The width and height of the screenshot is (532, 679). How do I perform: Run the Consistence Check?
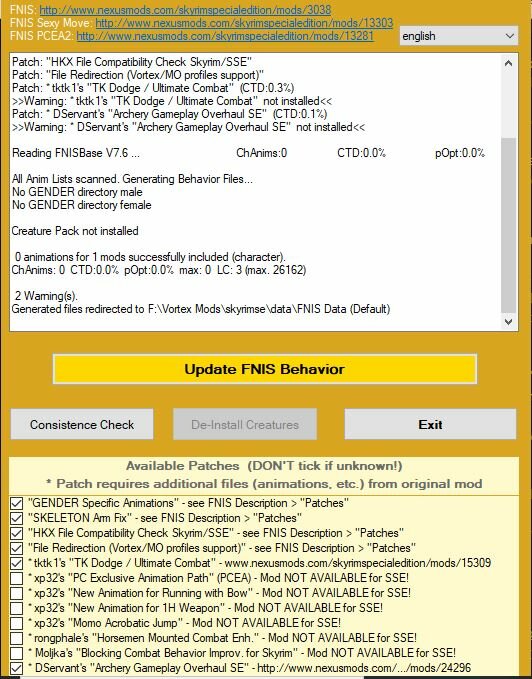click(82, 424)
